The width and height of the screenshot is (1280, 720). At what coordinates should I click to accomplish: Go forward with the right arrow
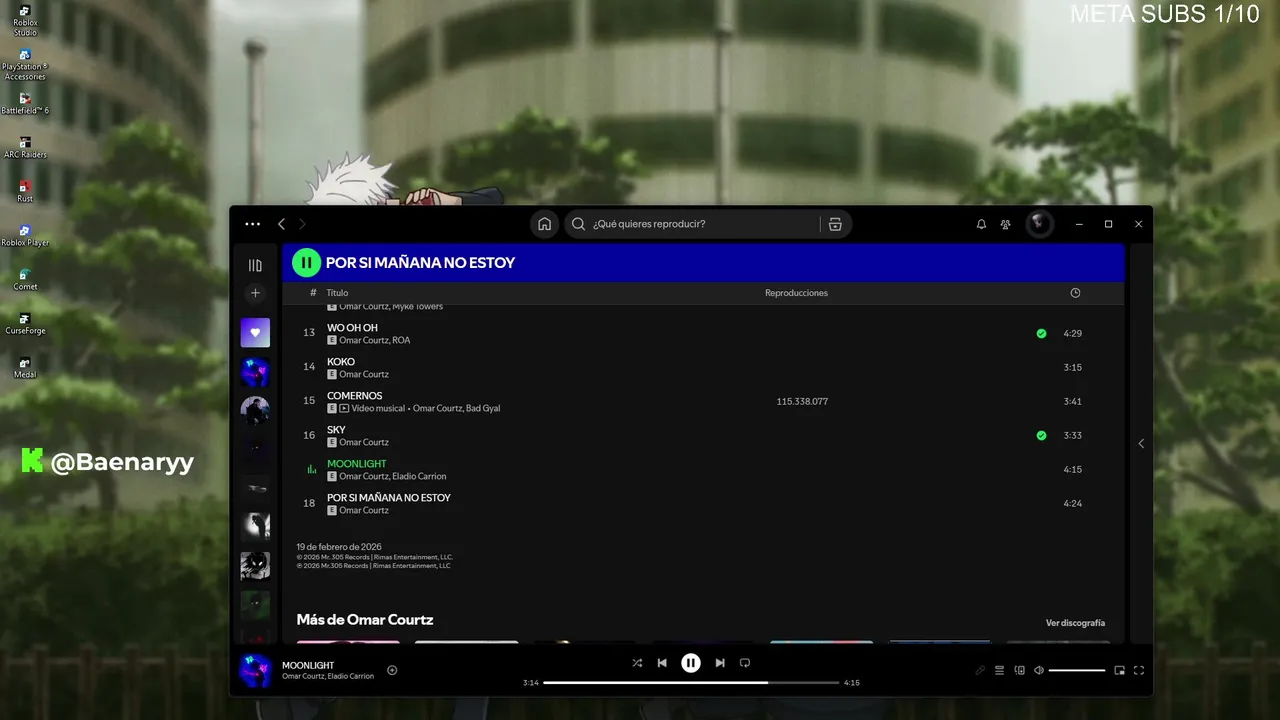302,224
